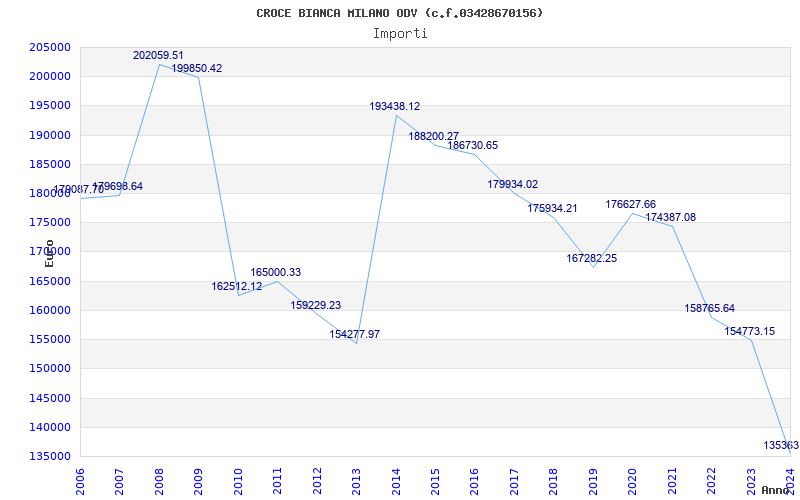Select the Importi subtitle text
The height and width of the screenshot is (500, 800).
pos(400,34)
